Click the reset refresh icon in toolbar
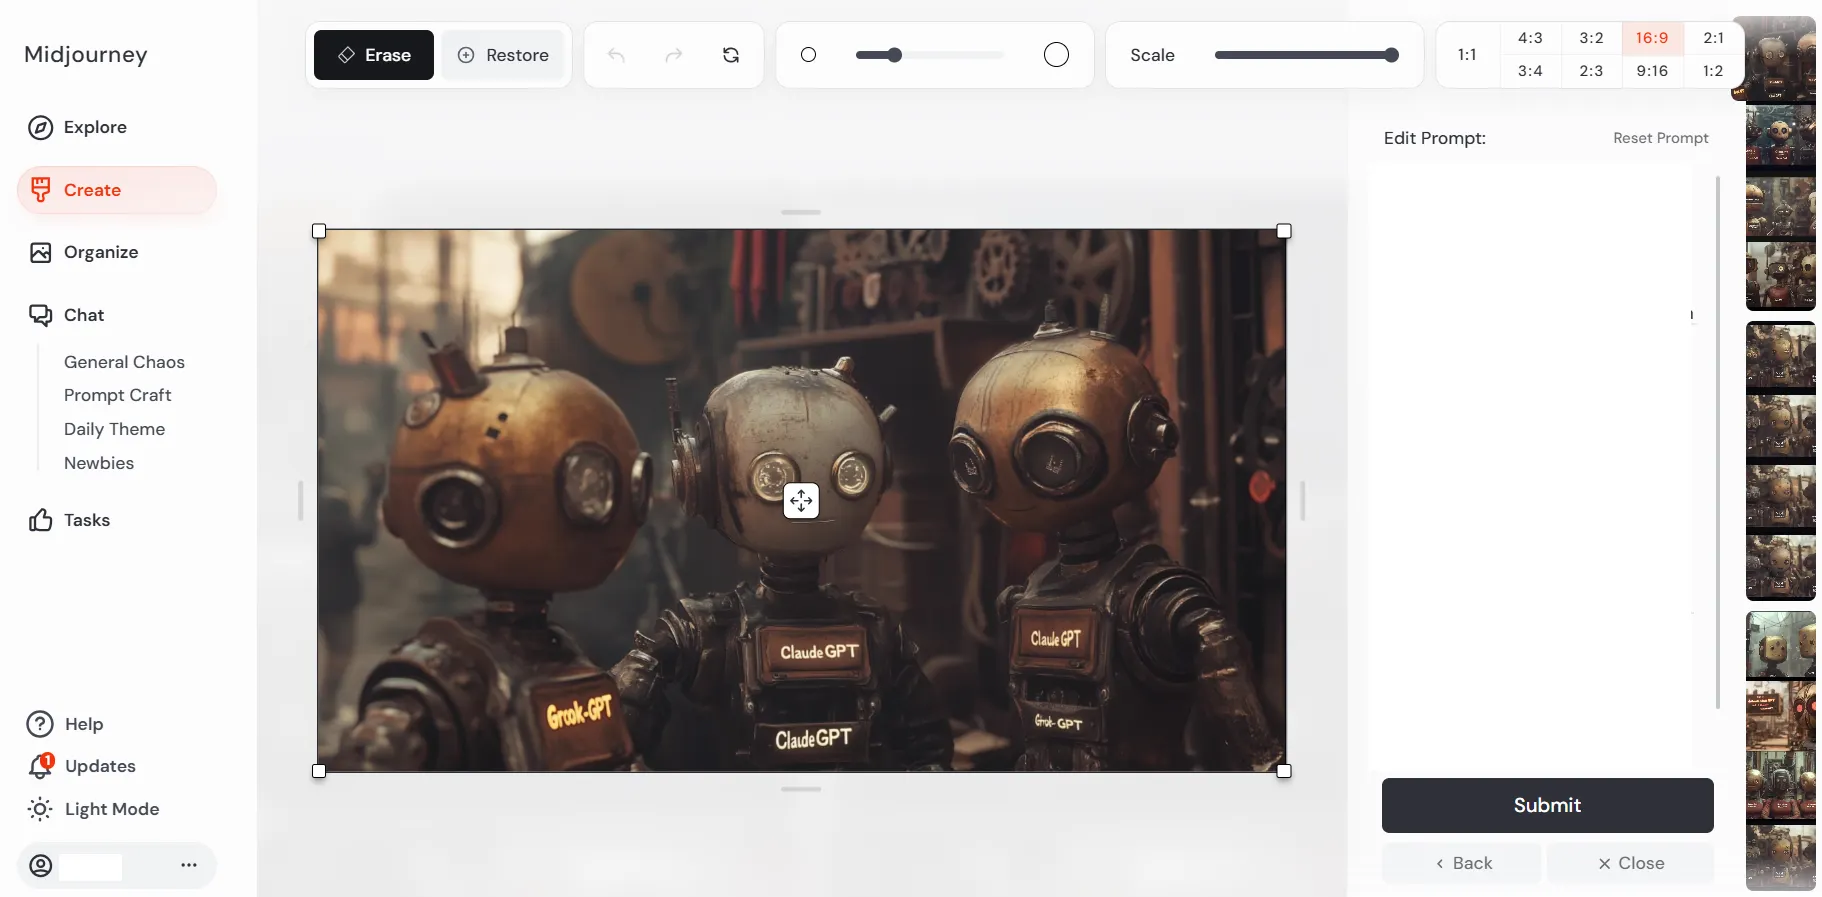Image resolution: width=1822 pixels, height=897 pixels. tap(731, 55)
